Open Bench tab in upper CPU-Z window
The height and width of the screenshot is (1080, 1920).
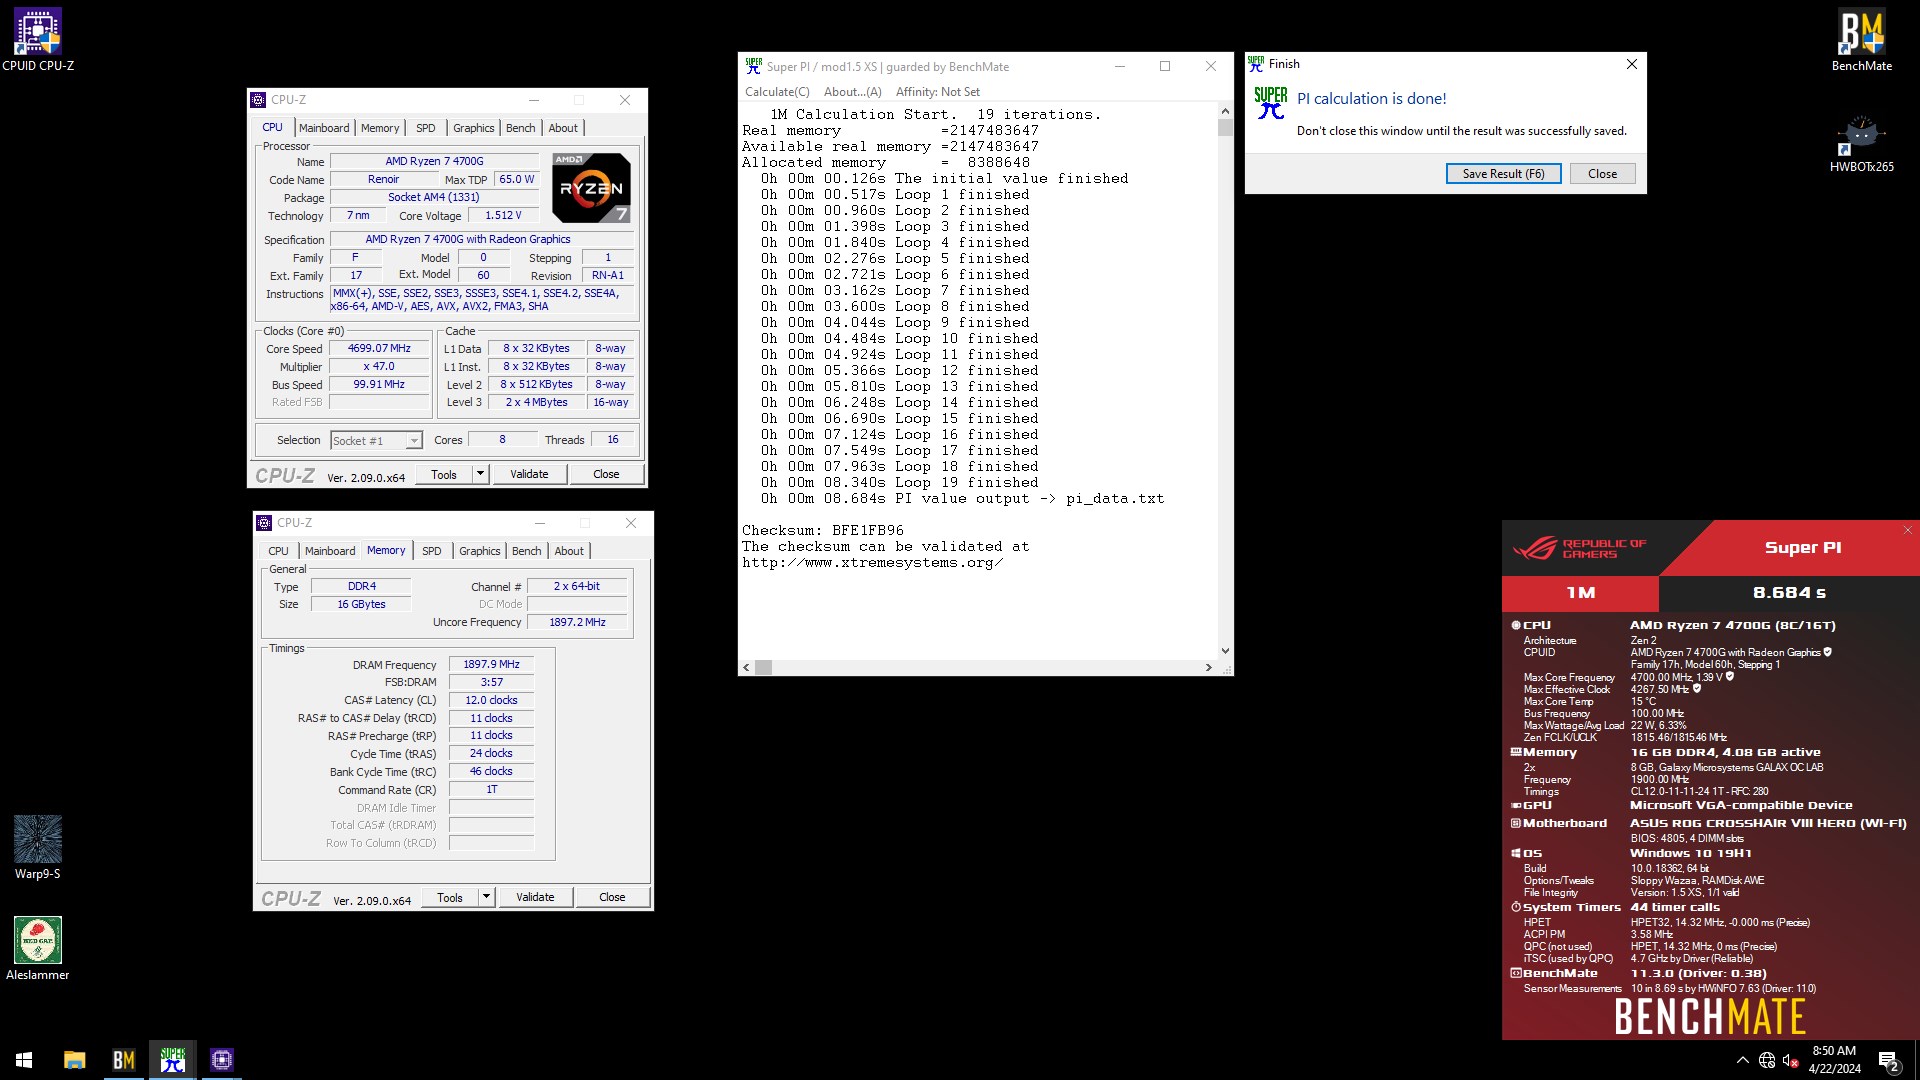(520, 128)
